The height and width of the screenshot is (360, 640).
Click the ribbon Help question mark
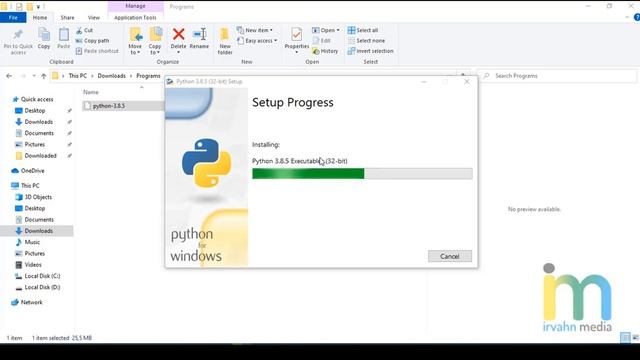637,17
